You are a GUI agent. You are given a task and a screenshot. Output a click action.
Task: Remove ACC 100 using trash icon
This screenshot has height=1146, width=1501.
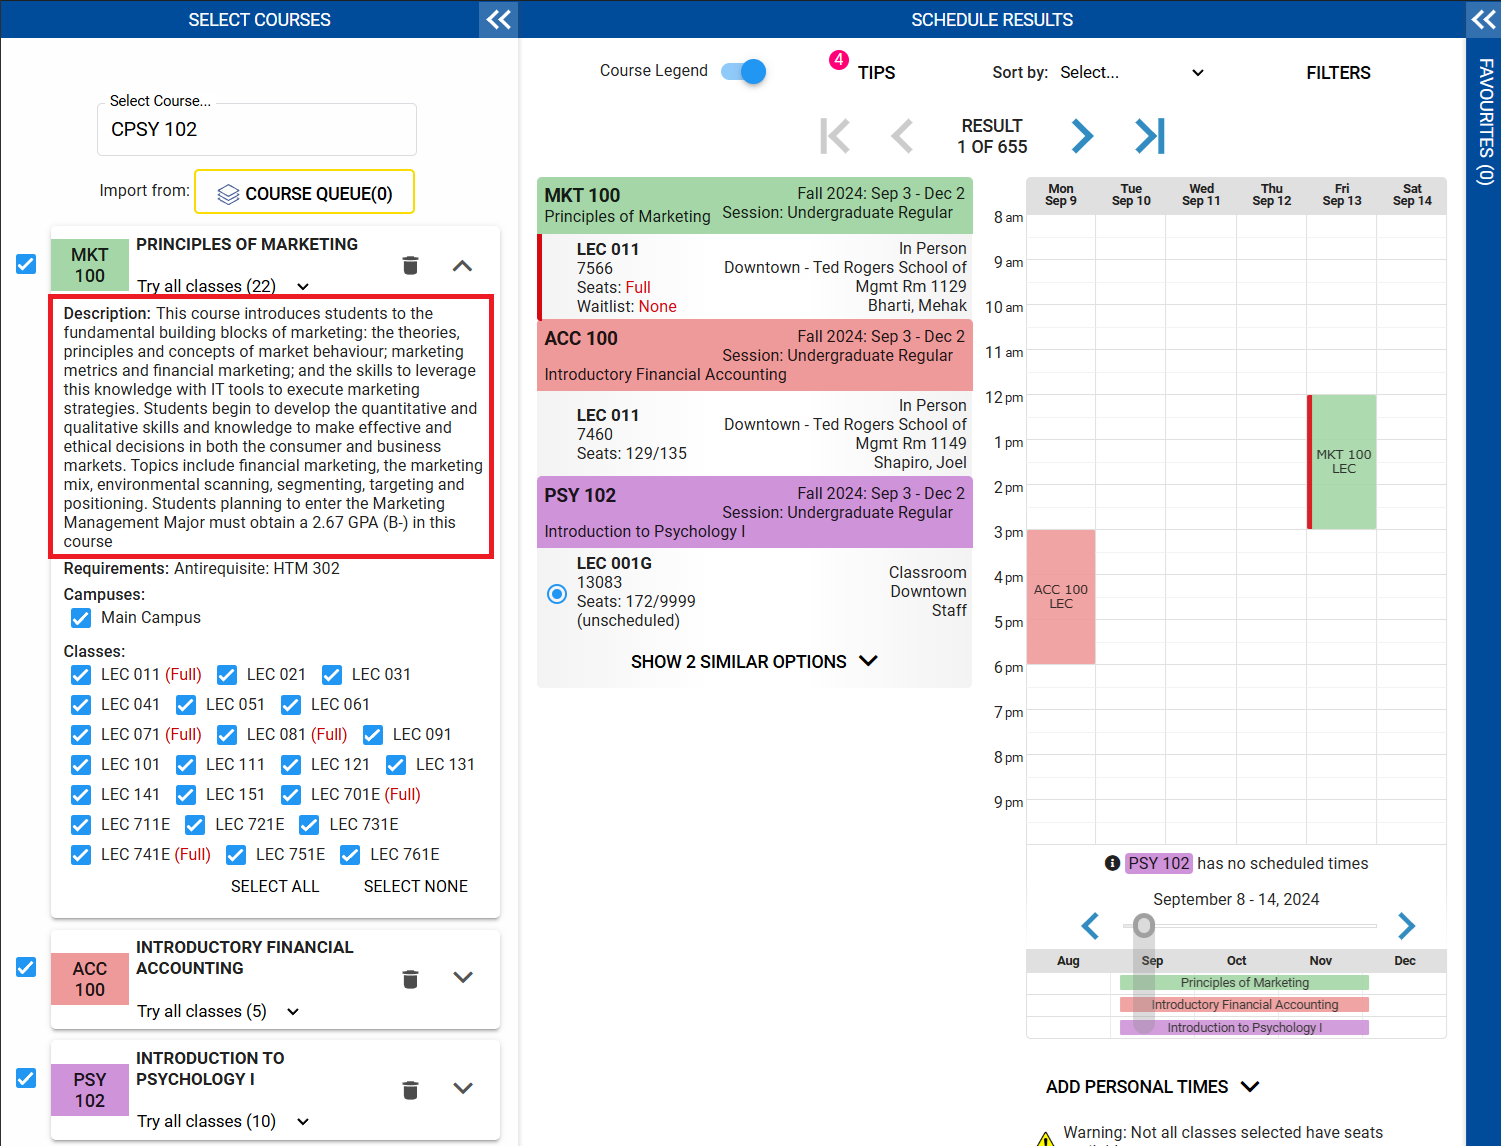(x=410, y=979)
